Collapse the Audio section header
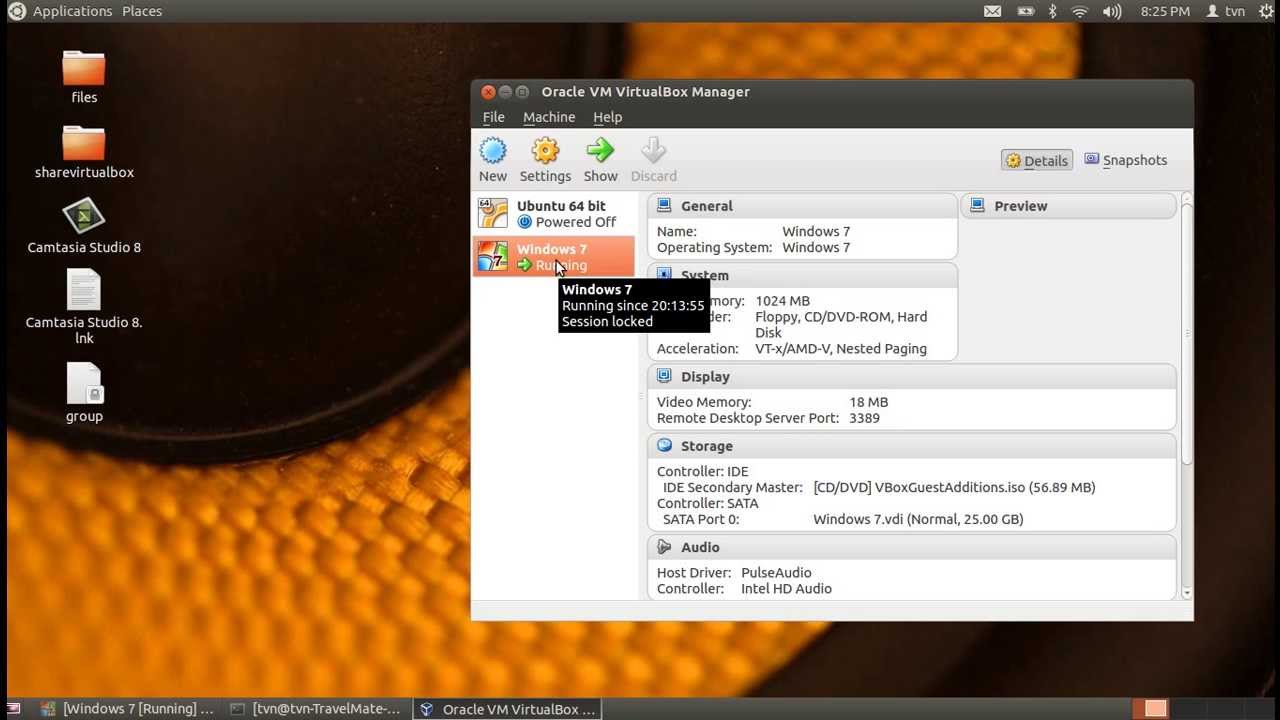This screenshot has height=720, width=1280. click(912, 547)
